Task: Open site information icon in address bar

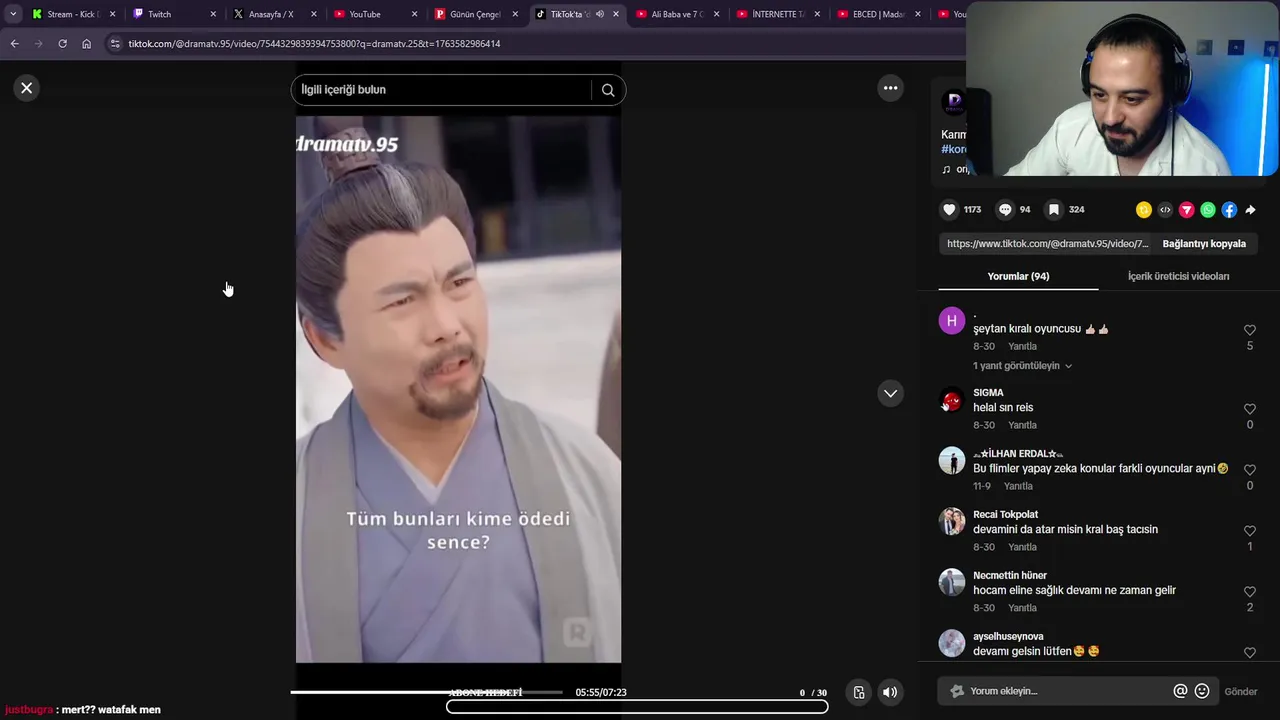Action: tap(115, 44)
